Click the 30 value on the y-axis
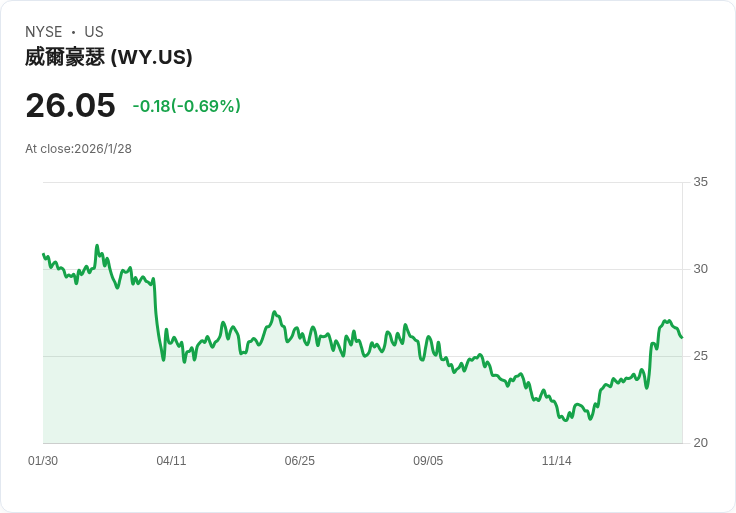The width and height of the screenshot is (736, 513). [x=700, y=269]
